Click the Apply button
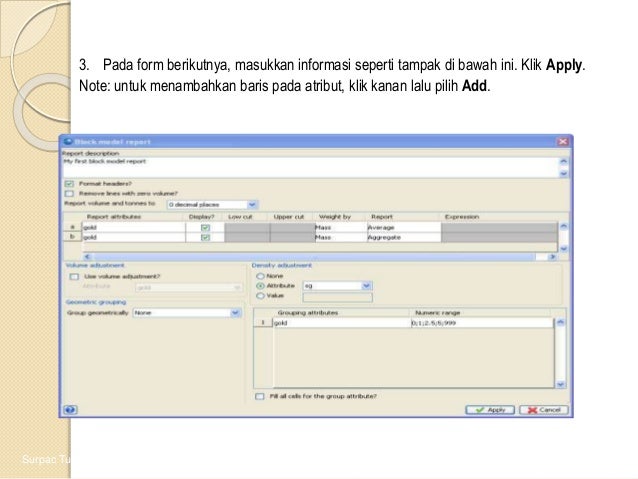Screen dimensions: 638x479 [490, 410]
